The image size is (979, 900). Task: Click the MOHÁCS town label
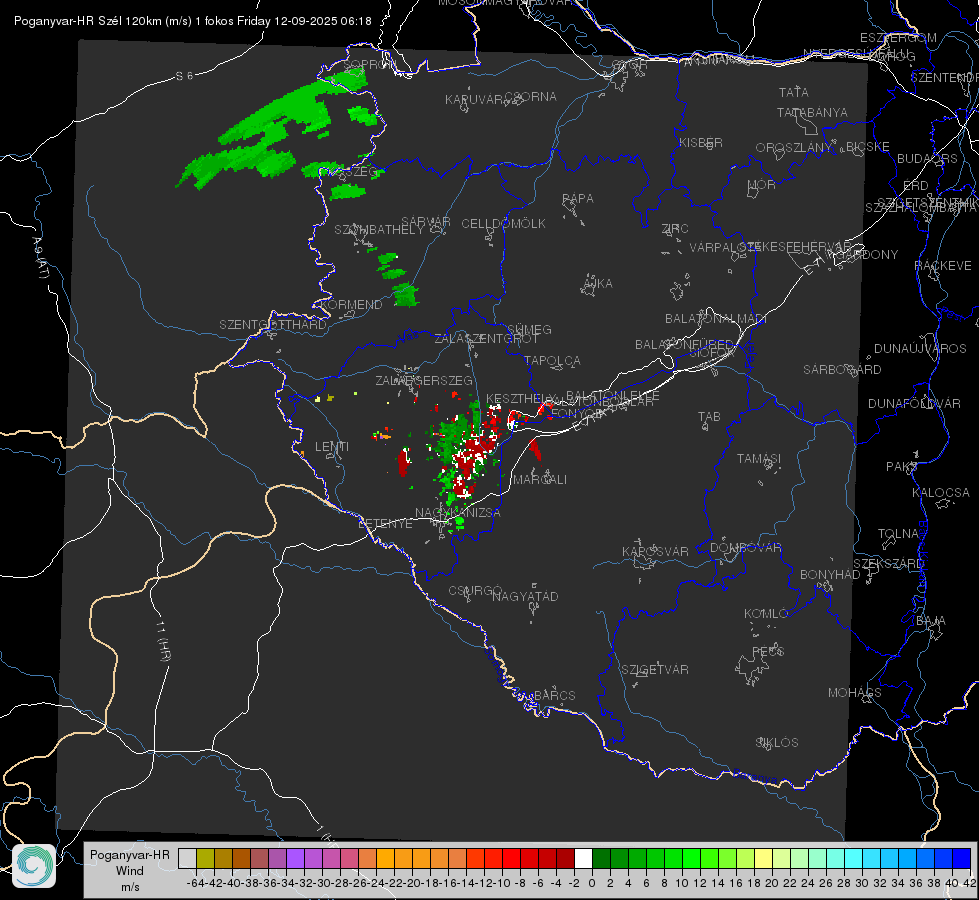855,693
